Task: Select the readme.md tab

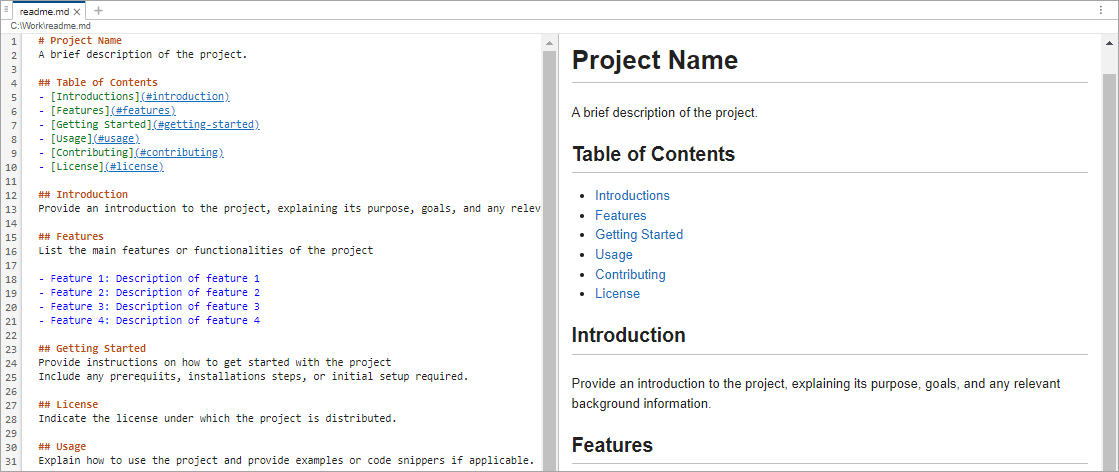Action: pyautogui.click(x=49, y=11)
